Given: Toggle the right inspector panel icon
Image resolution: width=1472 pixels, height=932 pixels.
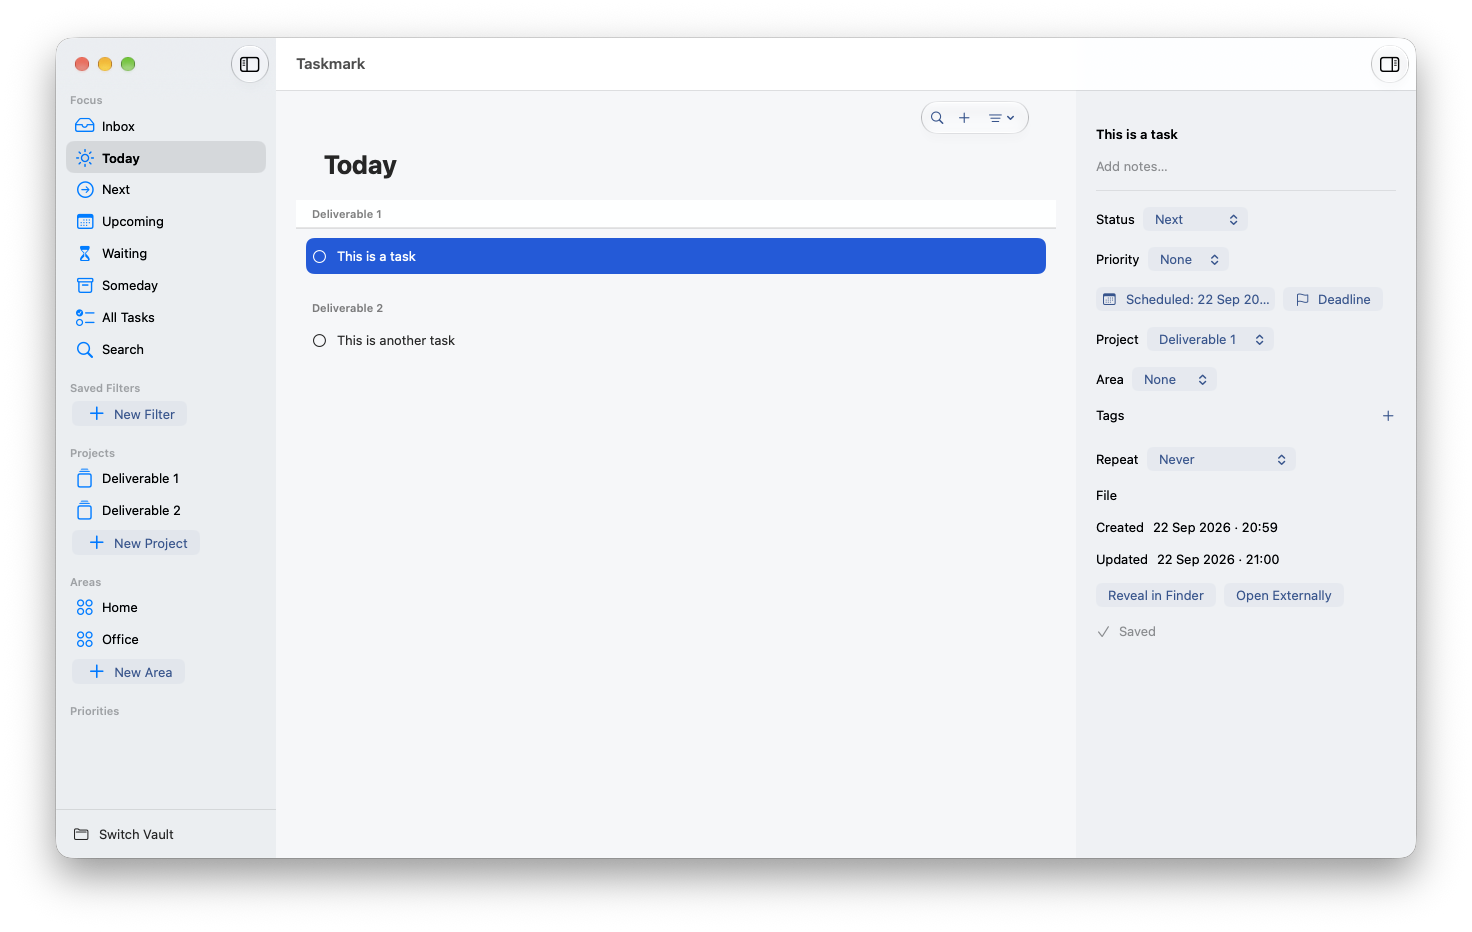Looking at the screenshot, I should pos(1390,64).
